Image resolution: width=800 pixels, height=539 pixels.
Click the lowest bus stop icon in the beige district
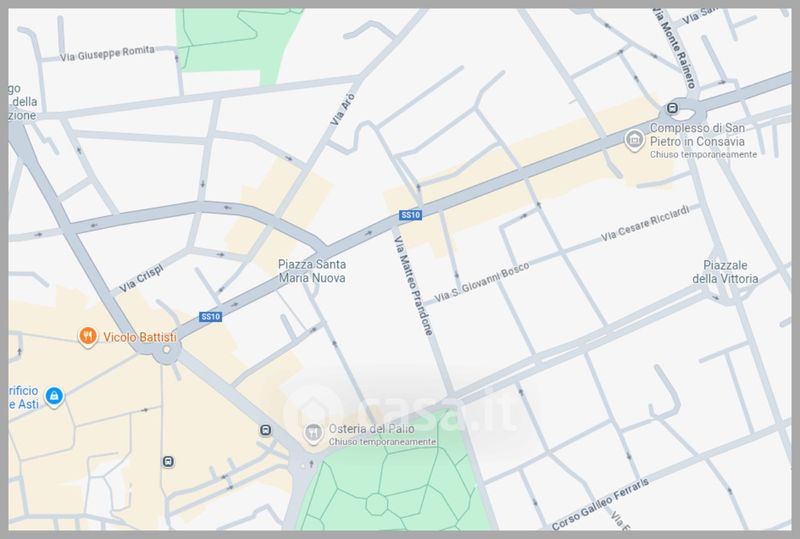click(168, 462)
